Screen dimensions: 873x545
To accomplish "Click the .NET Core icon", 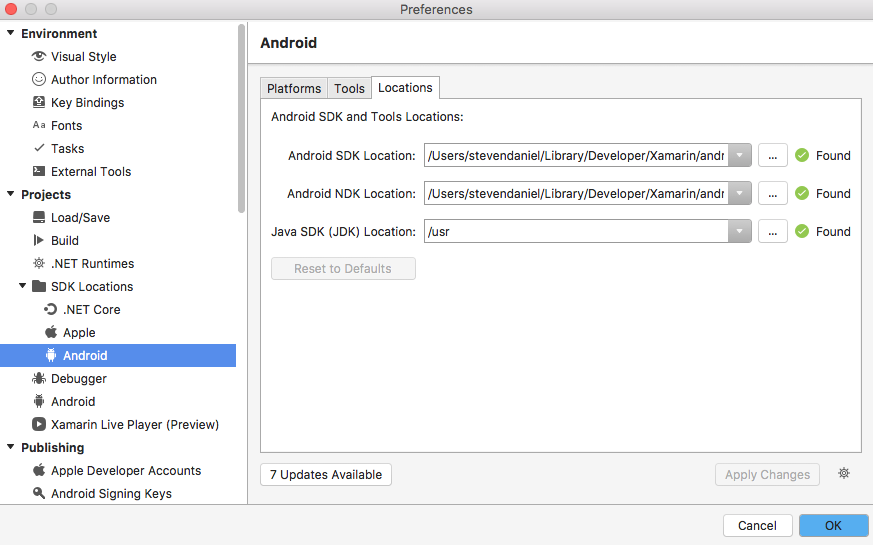I will [x=51, y=309].
